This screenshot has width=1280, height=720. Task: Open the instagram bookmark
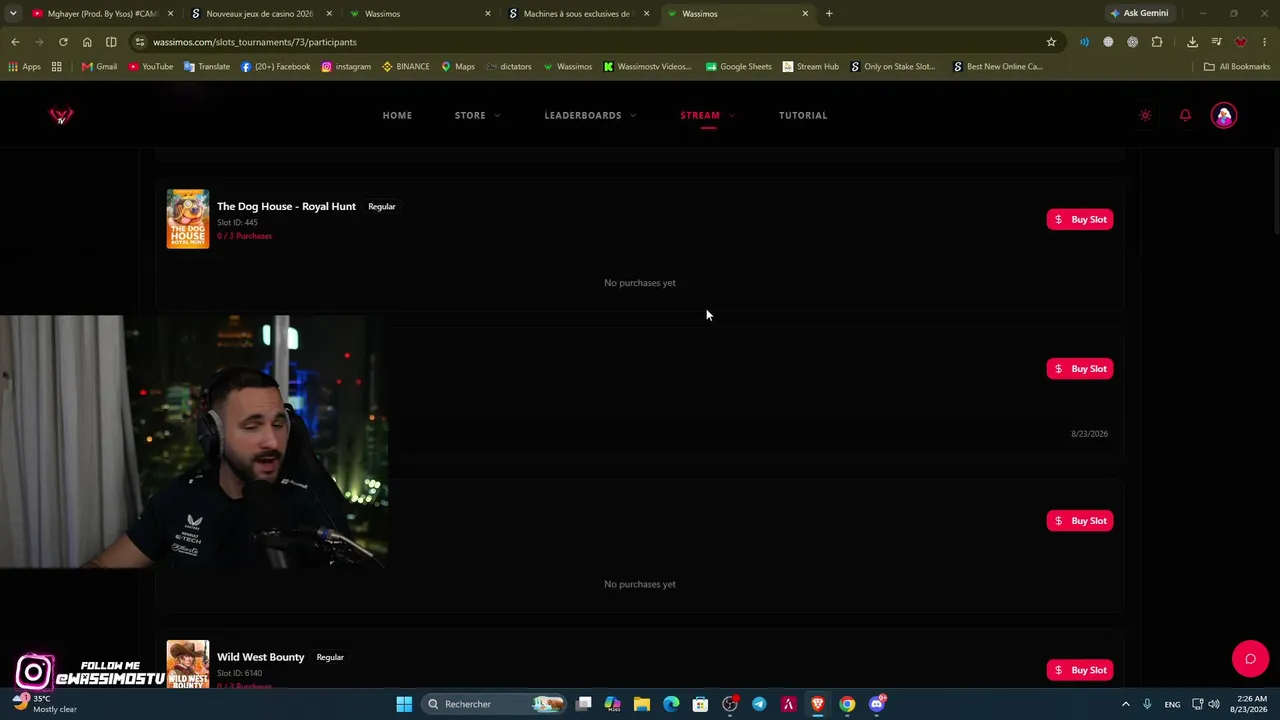click(x=346, y=67)
